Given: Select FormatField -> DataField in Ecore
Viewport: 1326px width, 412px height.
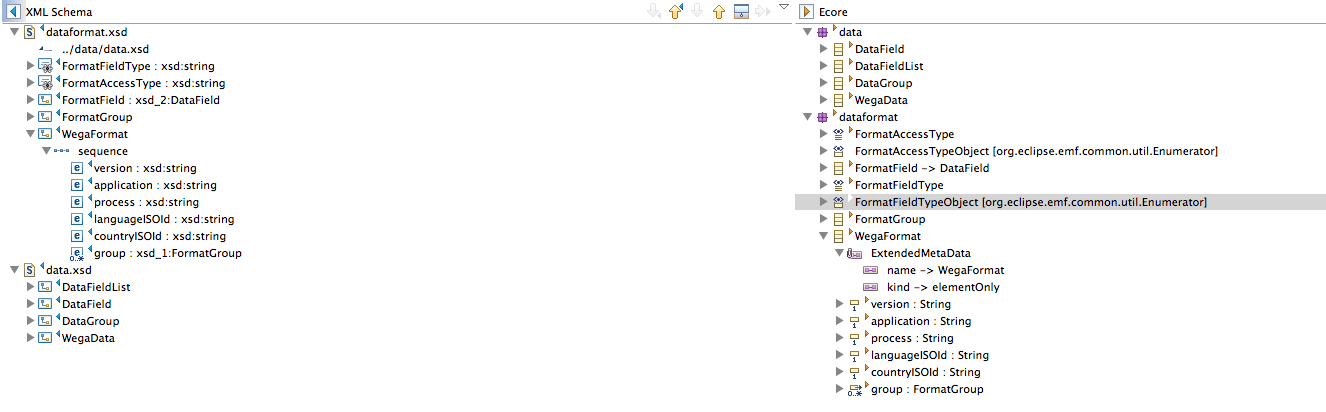Looking at the screenshot, I should click(x=922, y=168).
